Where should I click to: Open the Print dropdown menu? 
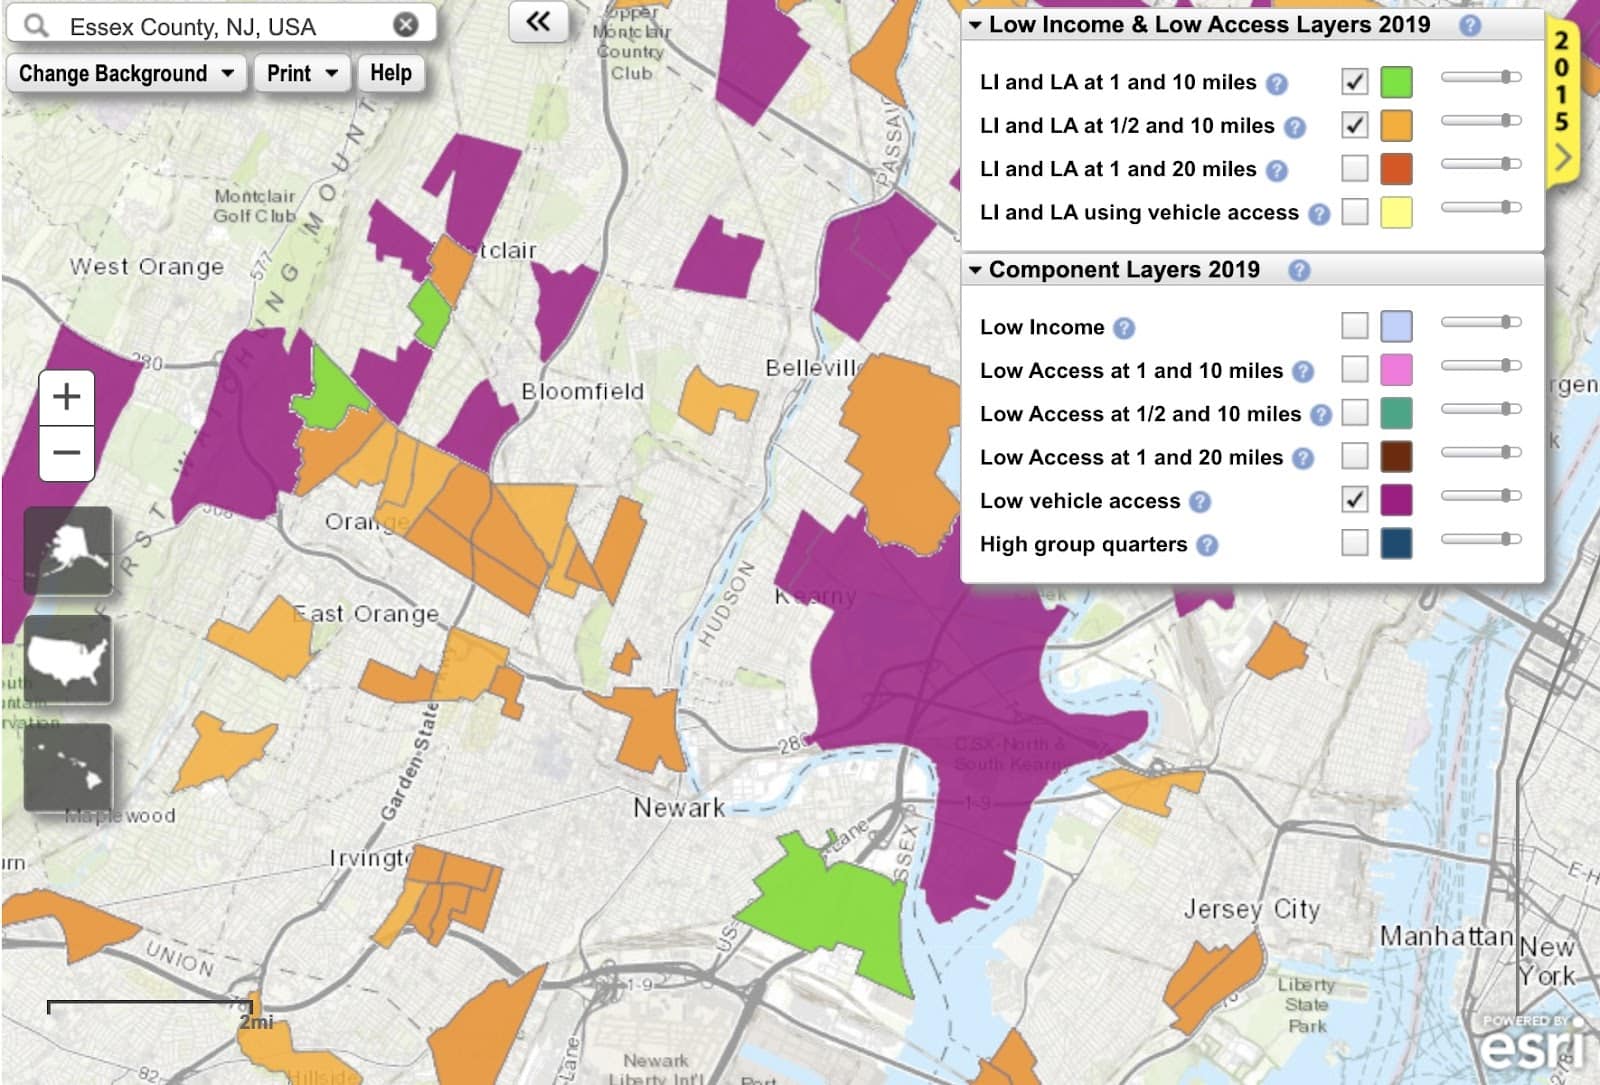[302, 73]
